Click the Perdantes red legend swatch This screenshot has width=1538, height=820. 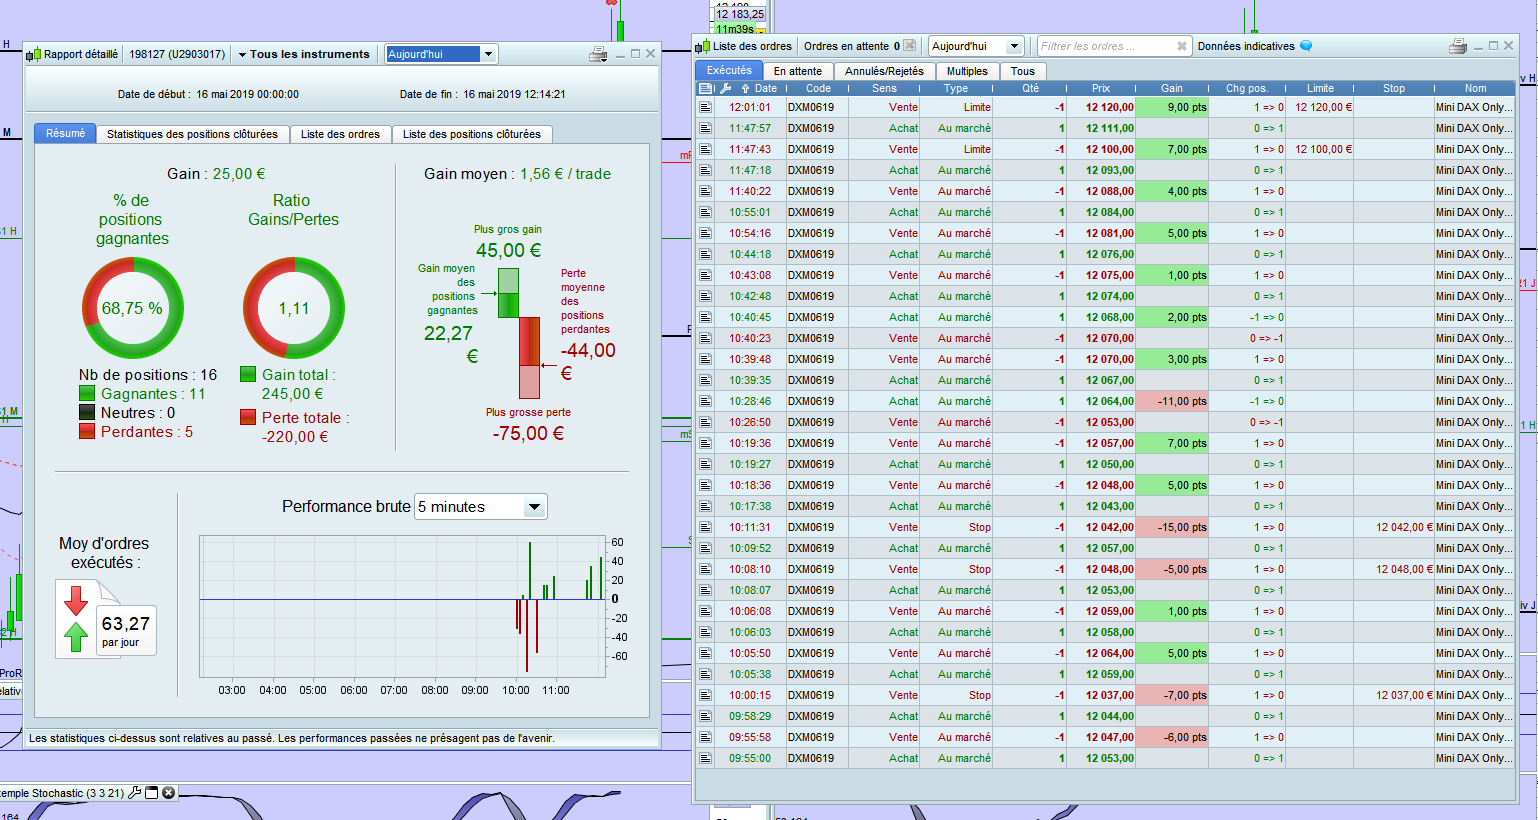coord(87,431)
